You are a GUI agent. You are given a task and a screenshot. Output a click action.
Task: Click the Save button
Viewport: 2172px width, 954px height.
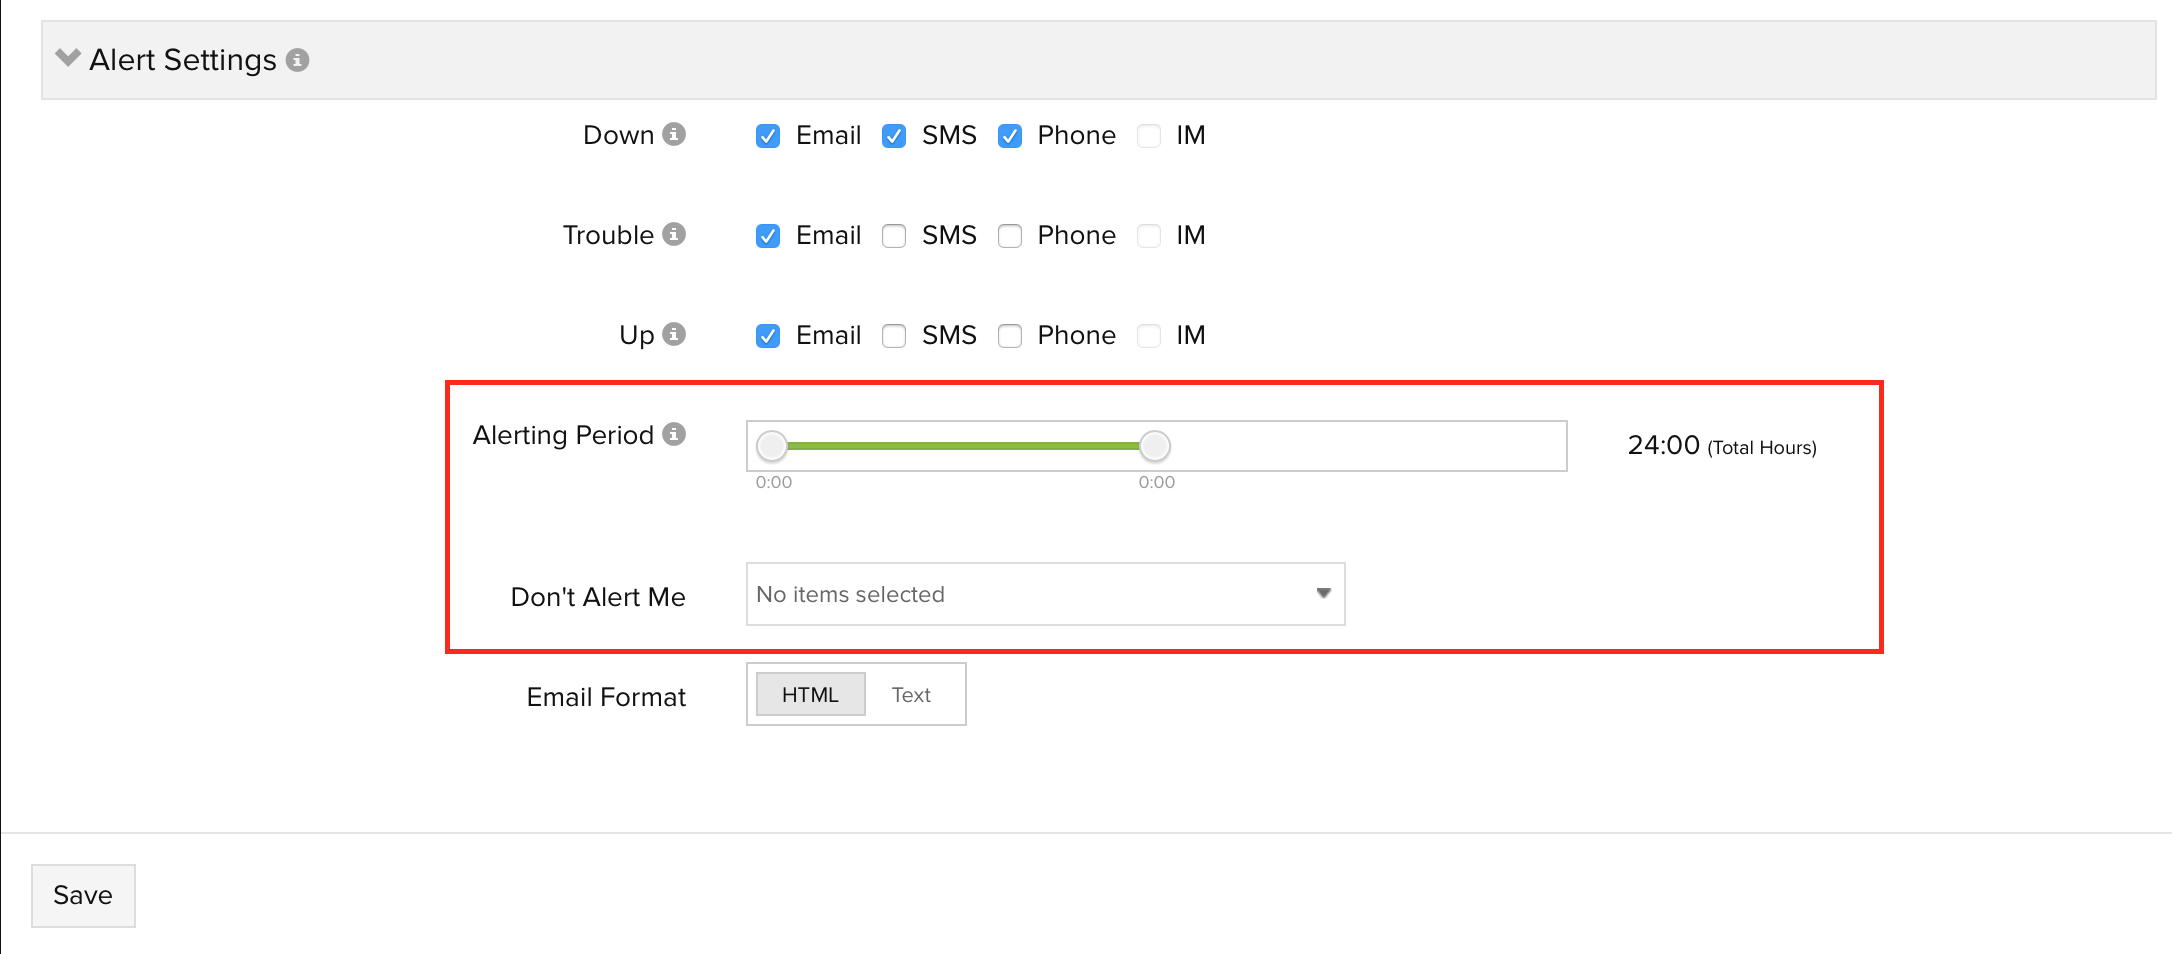tap(83, 895)
